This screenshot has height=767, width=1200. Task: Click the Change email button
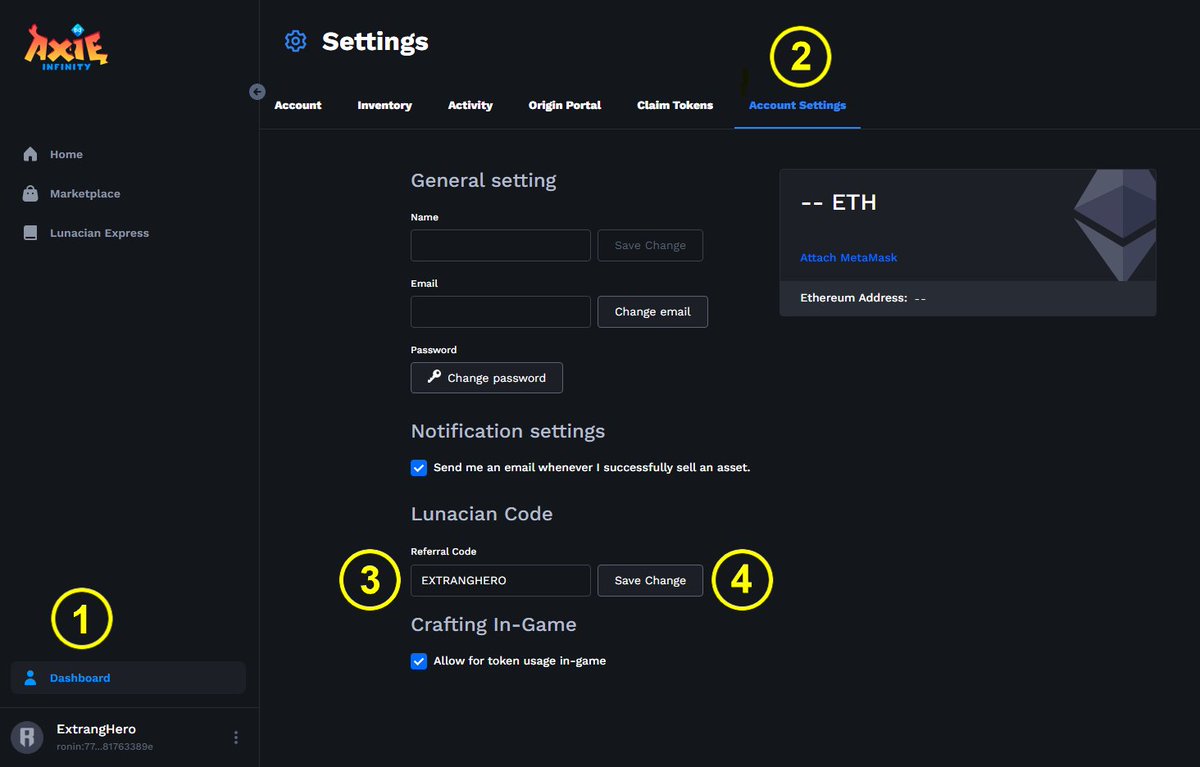point(652,311)
